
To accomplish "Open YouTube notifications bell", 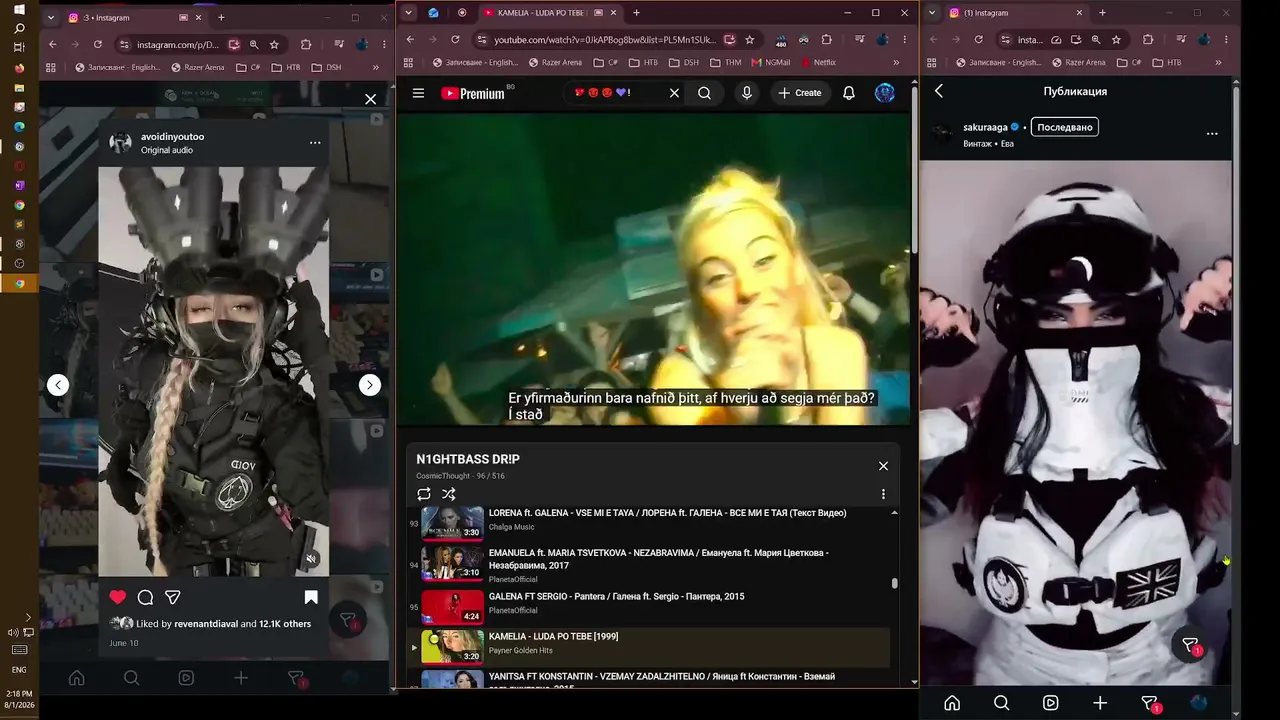I will coord(848,93).
